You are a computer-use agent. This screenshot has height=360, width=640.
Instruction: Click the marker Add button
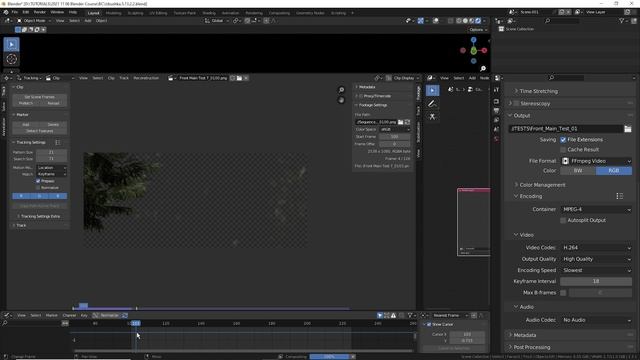[26, 124]
